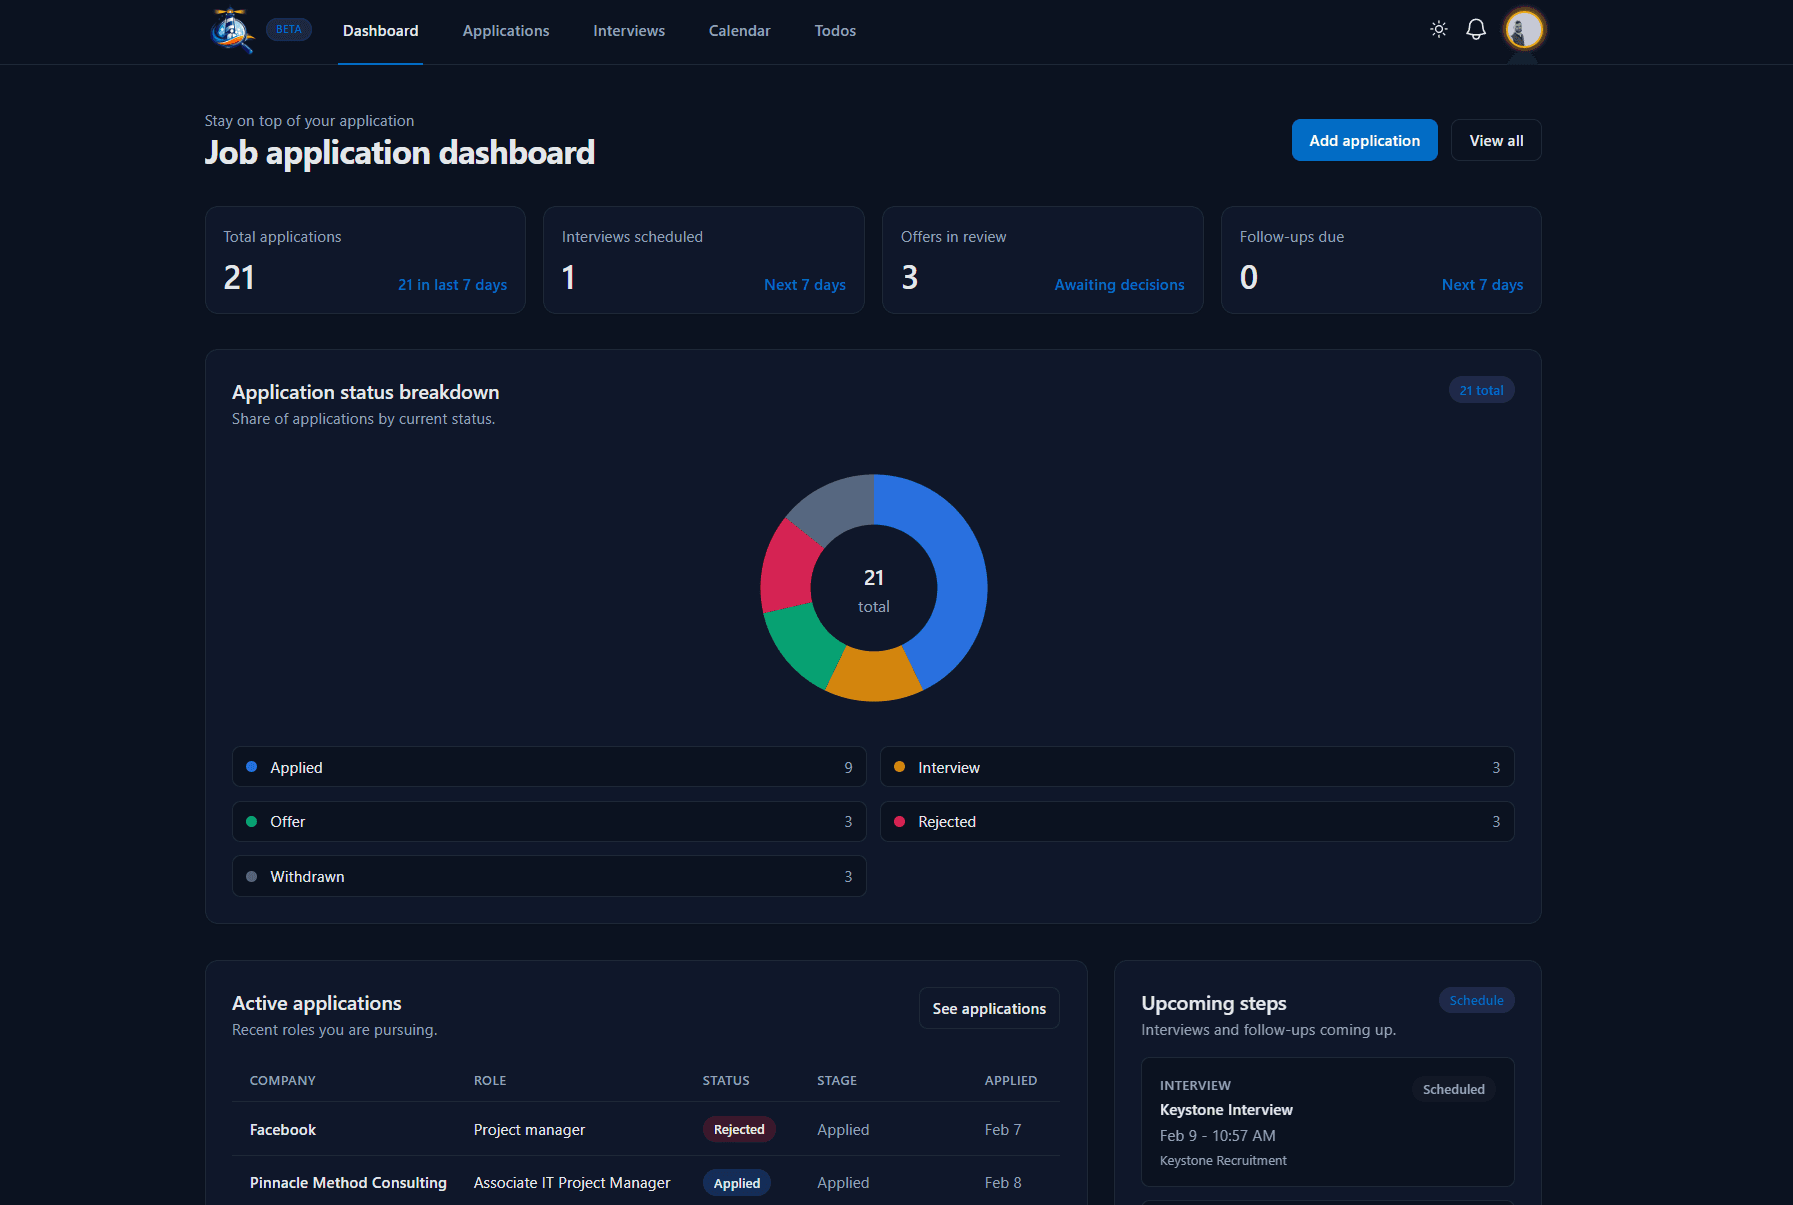This screenshot has height=1205, width=1793.
Task: Click the blue Applied legend dot
Action: pyautogui.click(x=252, y=767)
